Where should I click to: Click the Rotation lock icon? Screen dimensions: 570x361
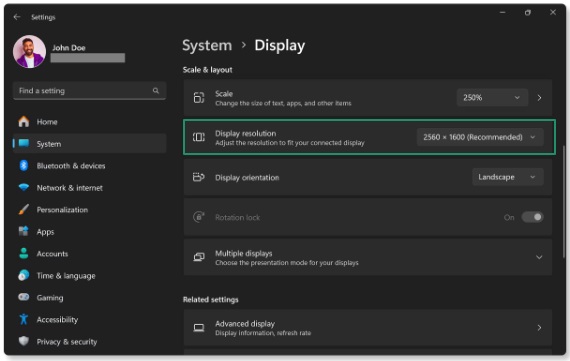(199, 217)
